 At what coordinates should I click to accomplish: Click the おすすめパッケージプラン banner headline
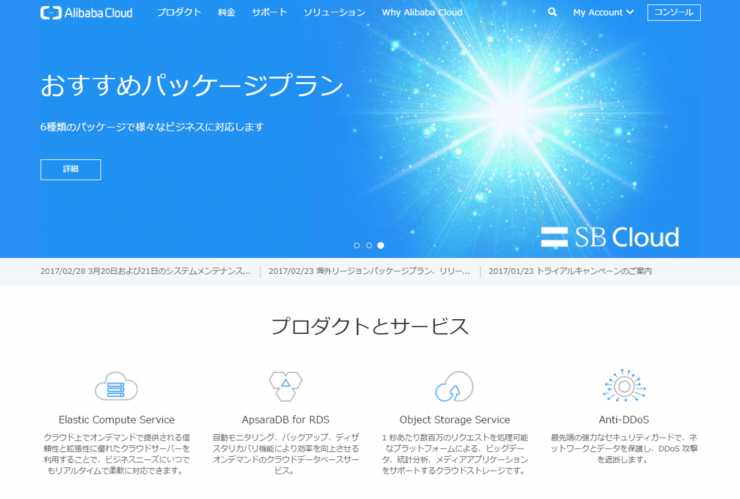tap(192, 85)
